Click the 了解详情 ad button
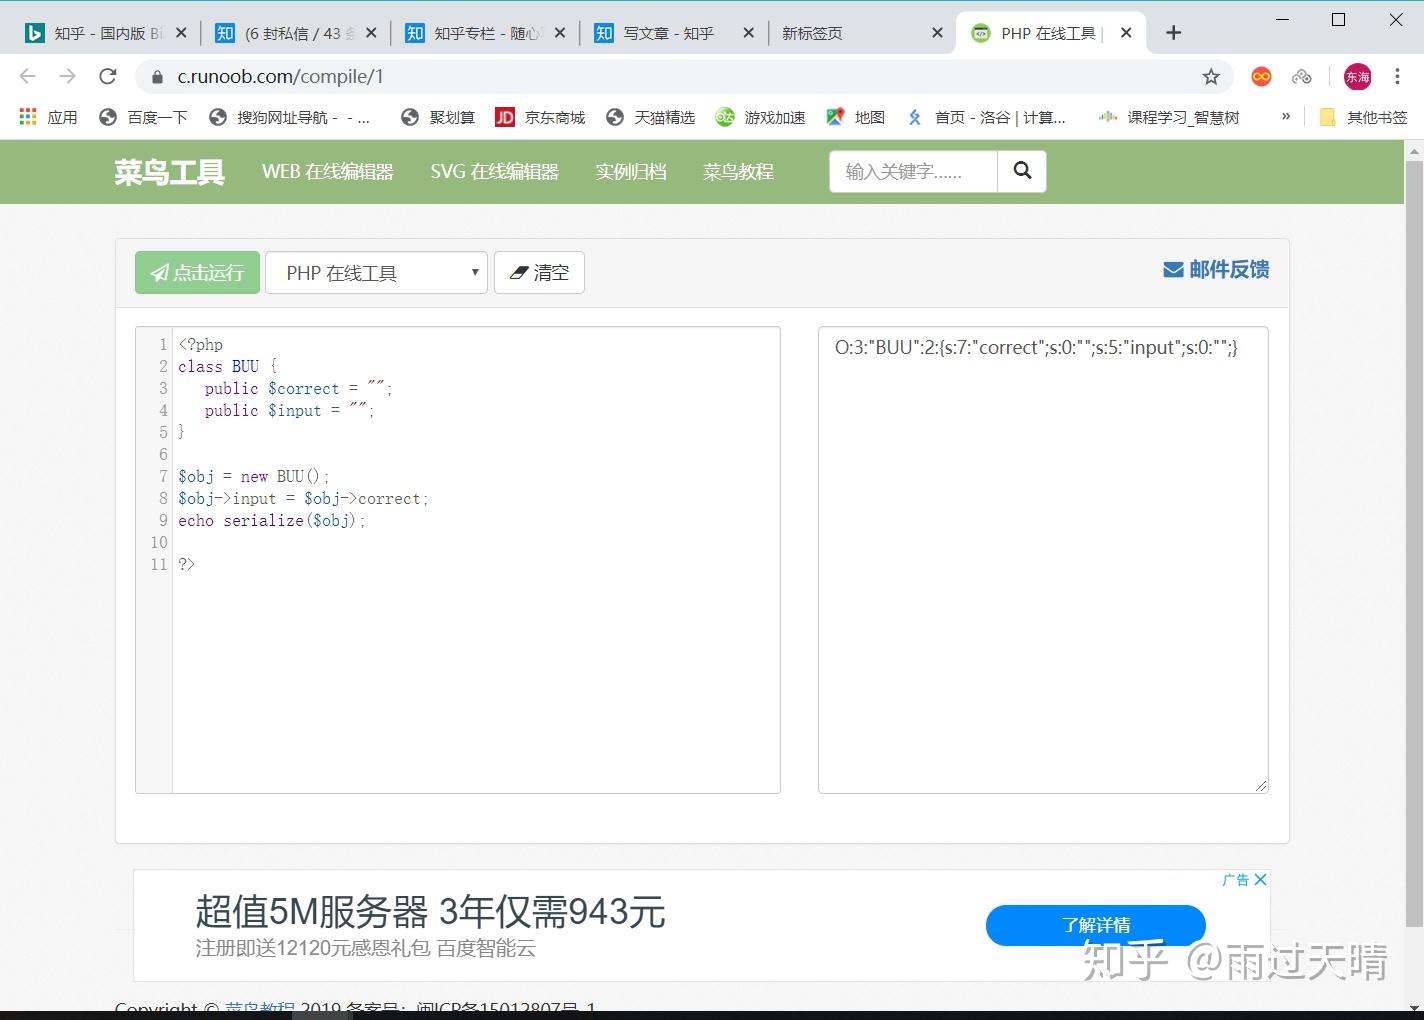Screen dimensions: 1424x1020 [1096, 925]
